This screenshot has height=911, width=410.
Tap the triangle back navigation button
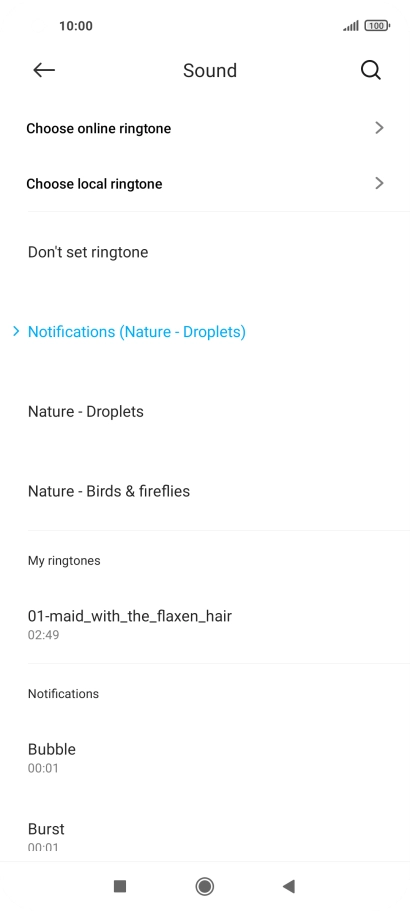pos(289,886)
